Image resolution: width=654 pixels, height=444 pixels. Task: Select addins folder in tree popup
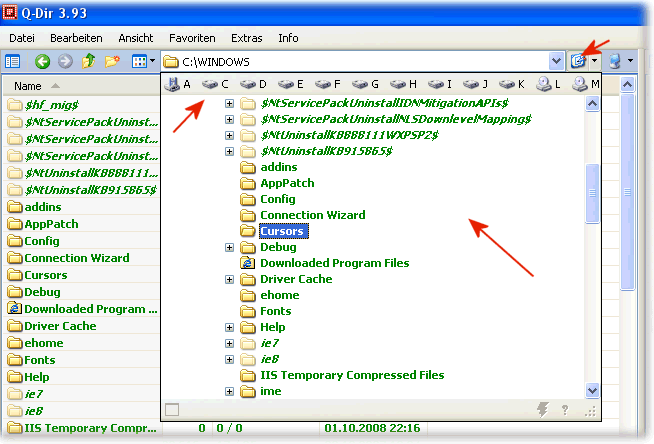pos(279,167)
